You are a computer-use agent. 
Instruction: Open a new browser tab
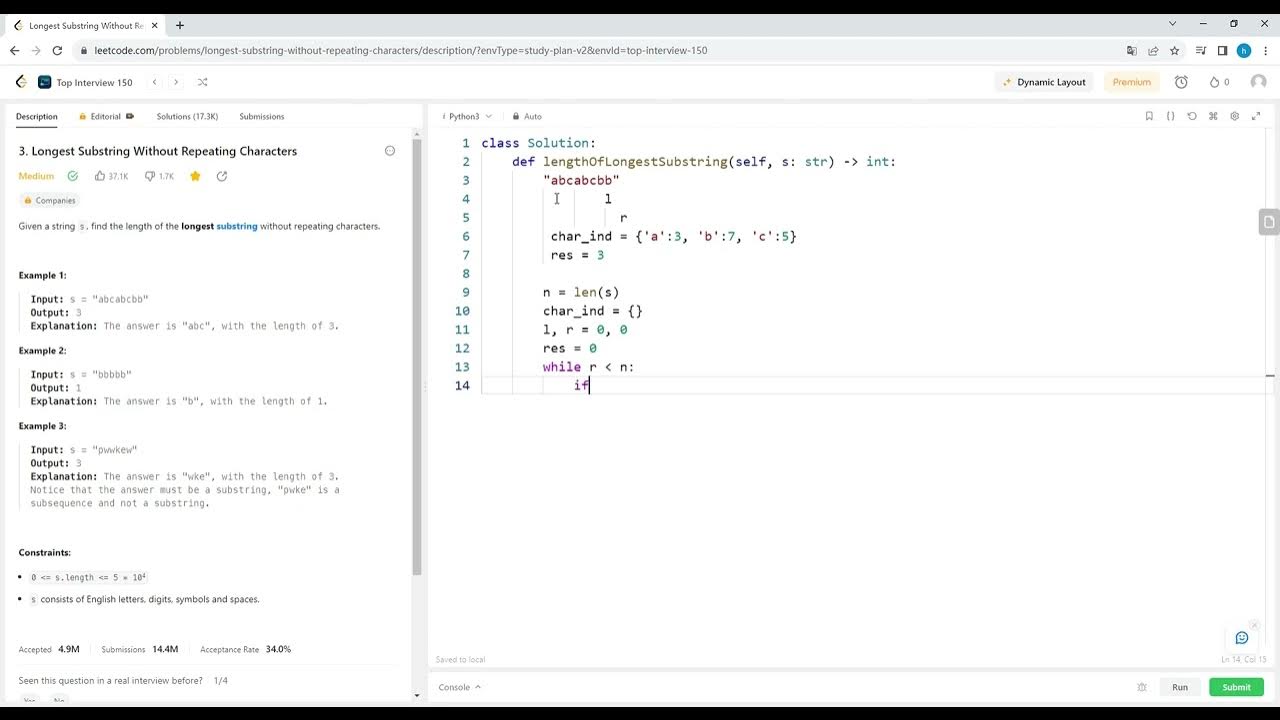click(x=180, y=25)
